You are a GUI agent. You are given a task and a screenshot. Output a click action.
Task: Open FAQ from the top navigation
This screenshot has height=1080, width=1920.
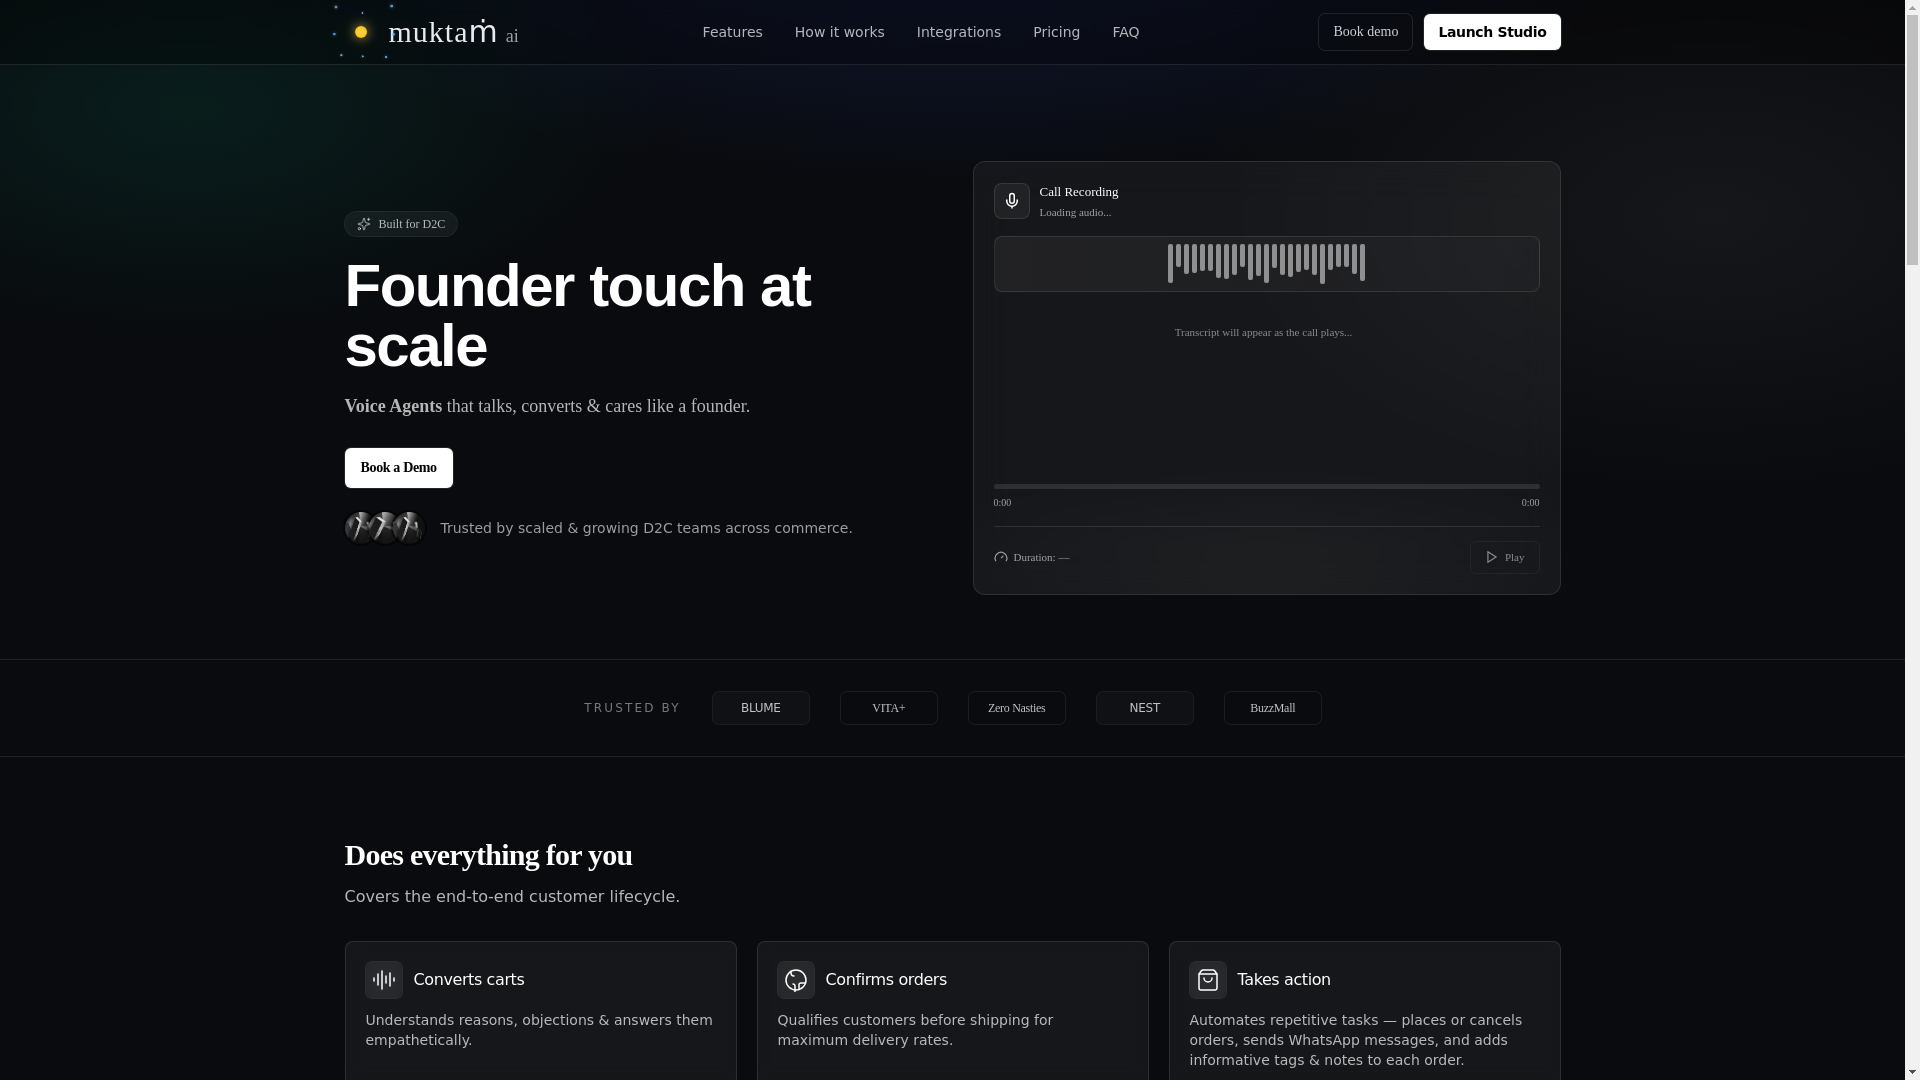[1125, 32]
